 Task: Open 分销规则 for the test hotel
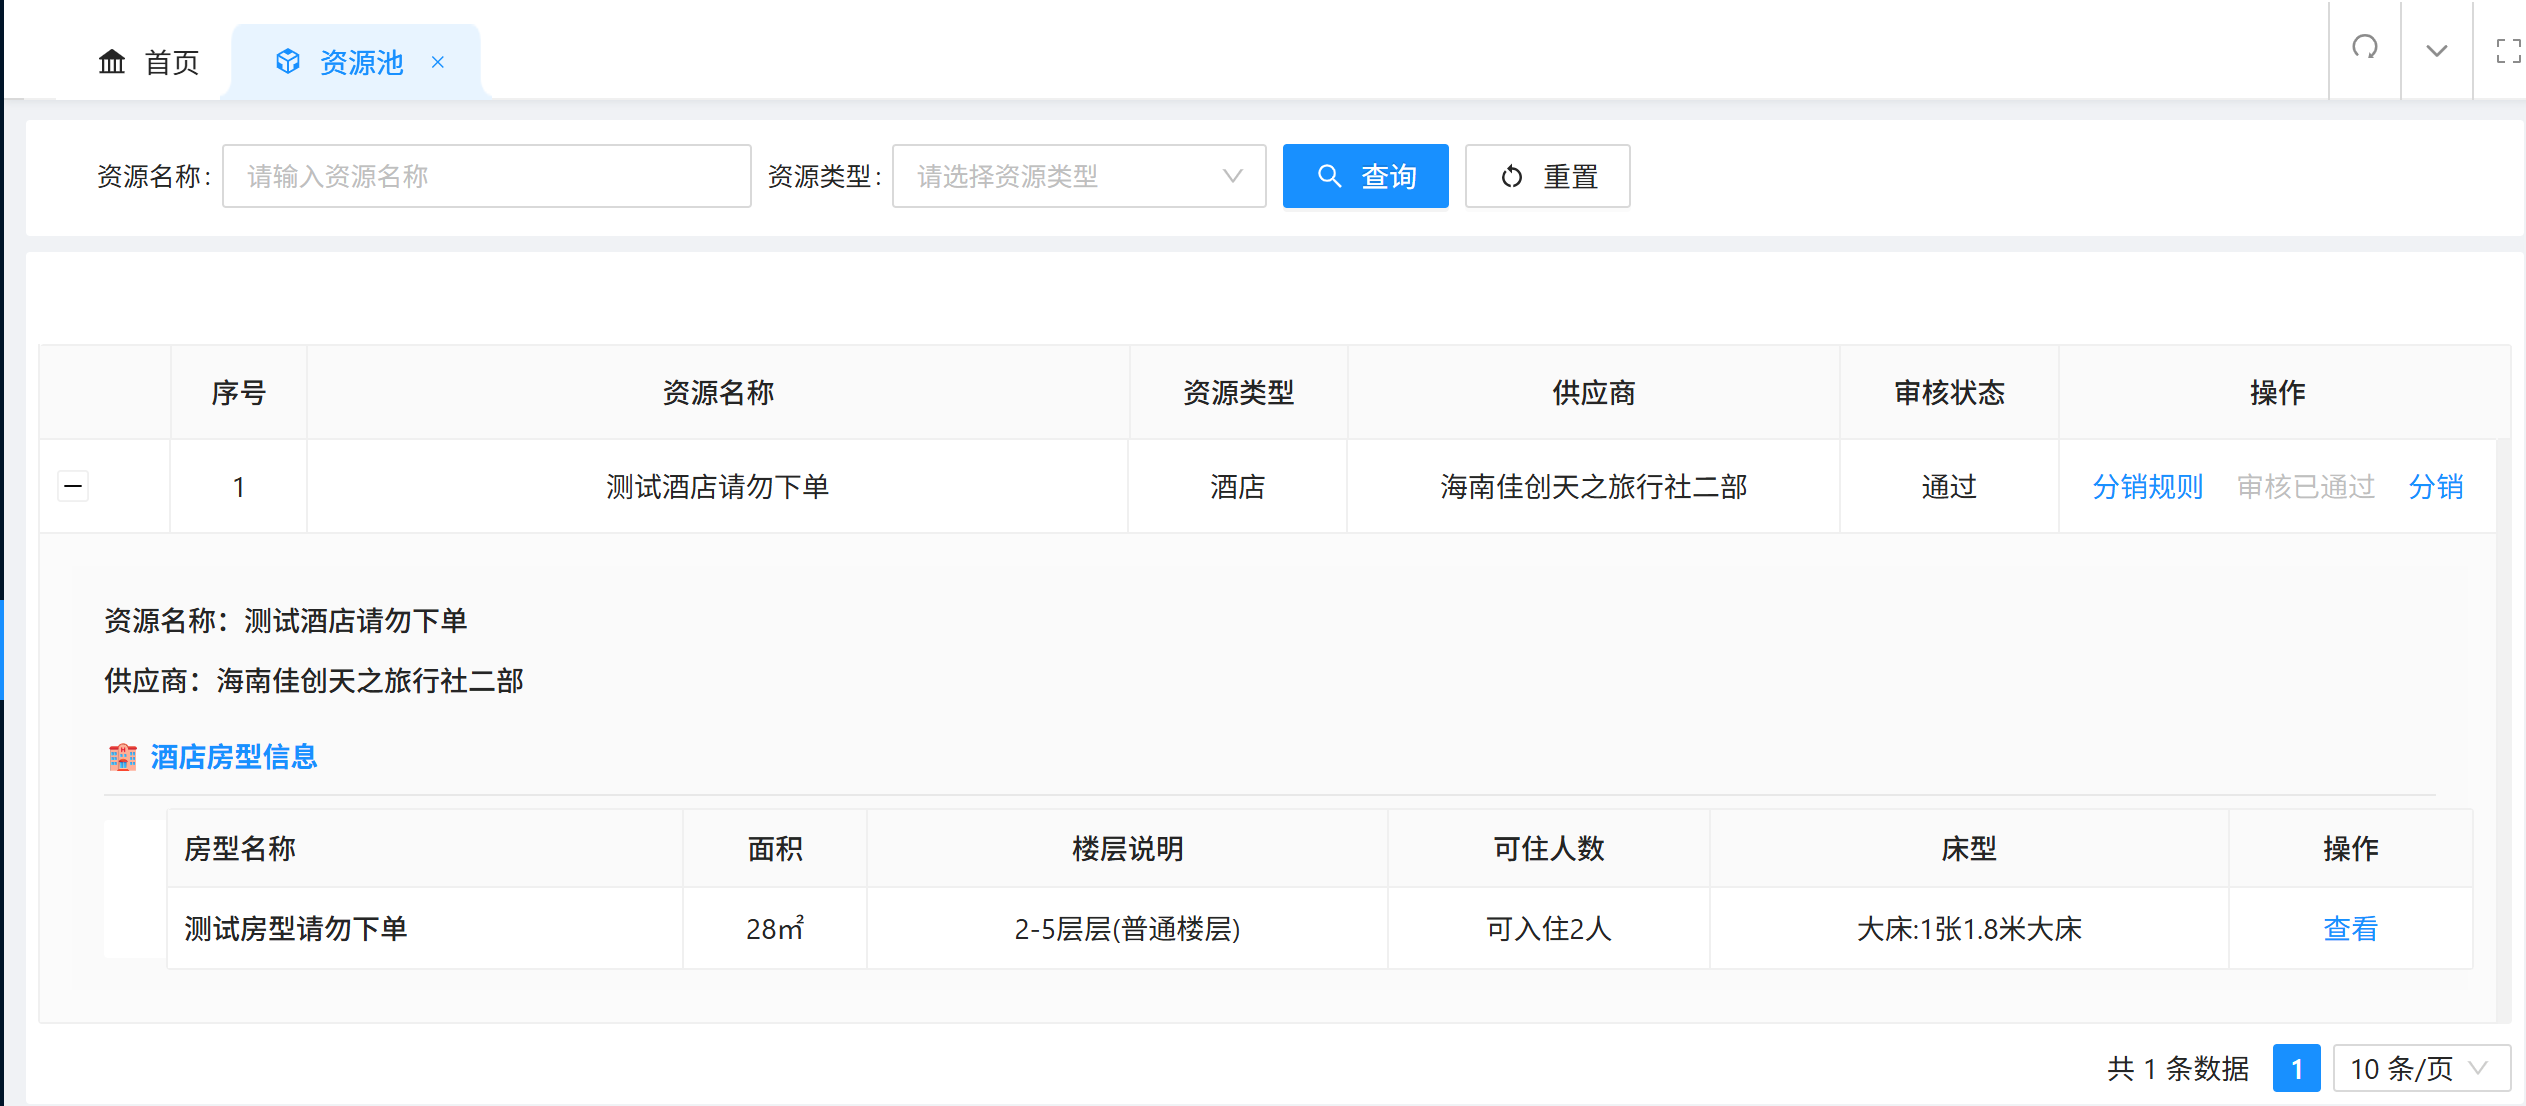2147,487
